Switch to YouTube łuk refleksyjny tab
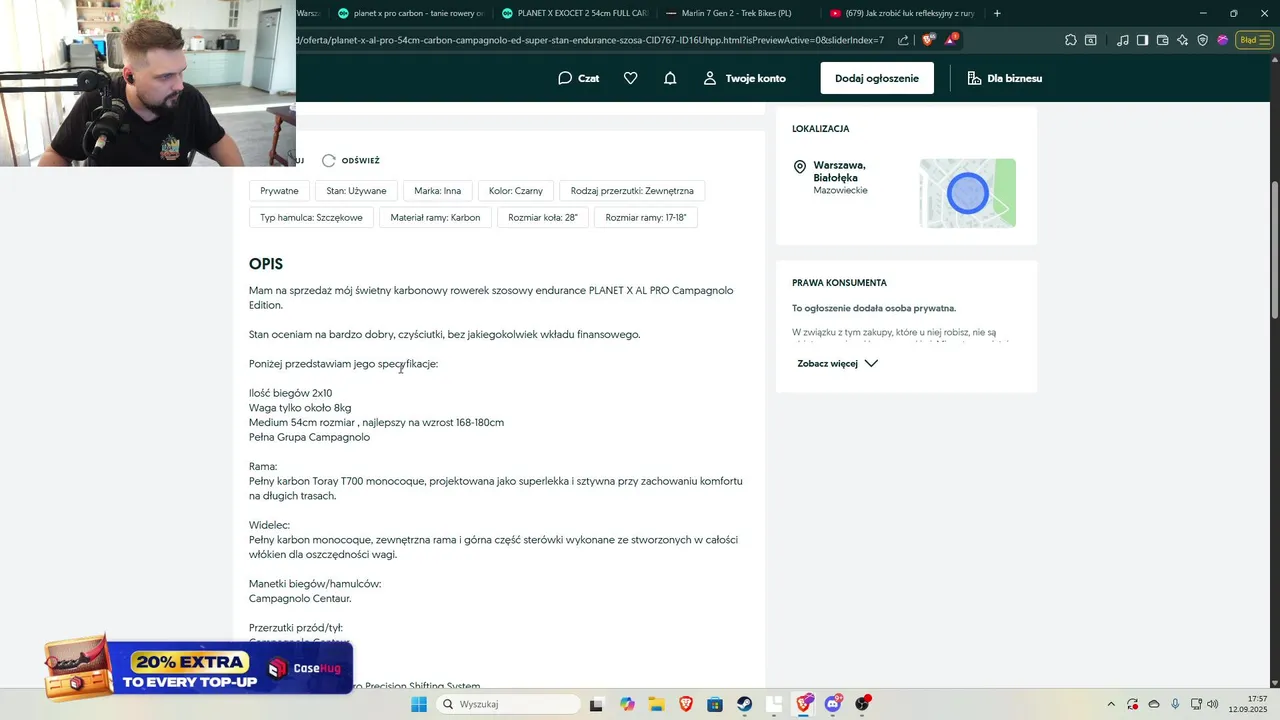The height and width of the screenshot is (720, 1280). point(902,13)
